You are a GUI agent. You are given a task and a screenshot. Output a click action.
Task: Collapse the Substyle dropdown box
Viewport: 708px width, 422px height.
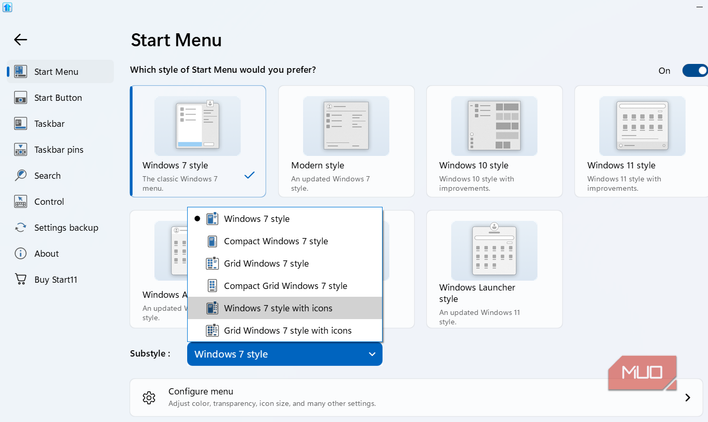pyautogui.click(x=284, y=354)
